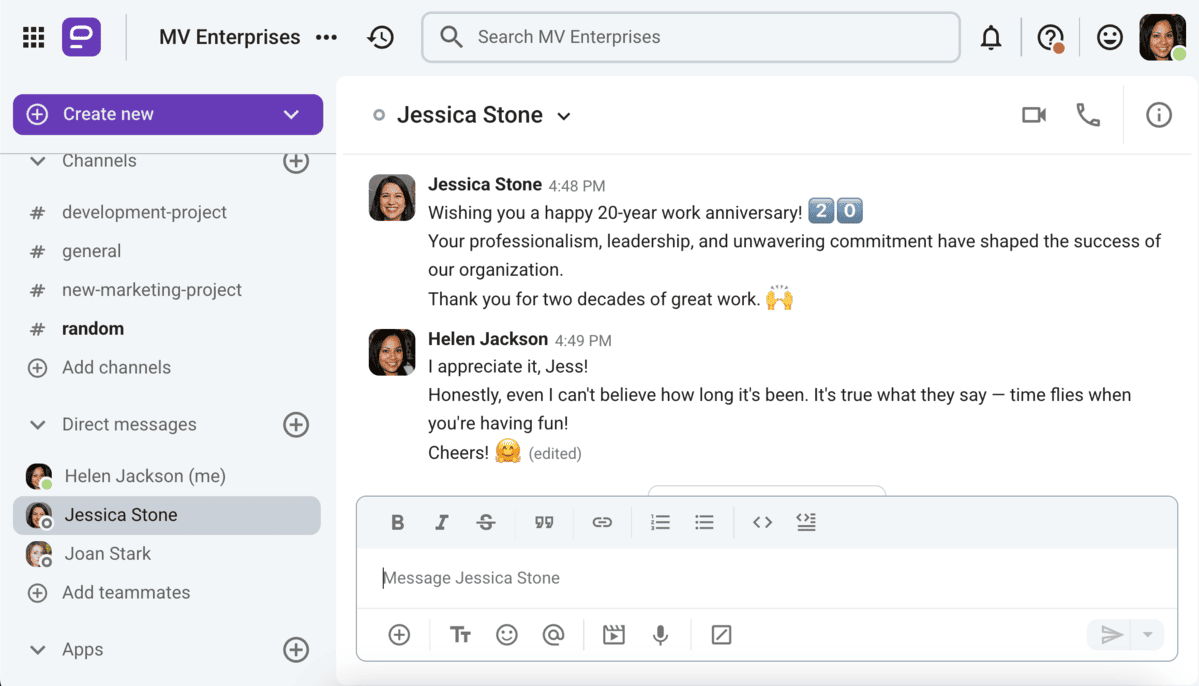Click the 4:48 PM message timestamp
This screenshot has width=1199, height=686.
pyautogui.click(x=577, y=186)
